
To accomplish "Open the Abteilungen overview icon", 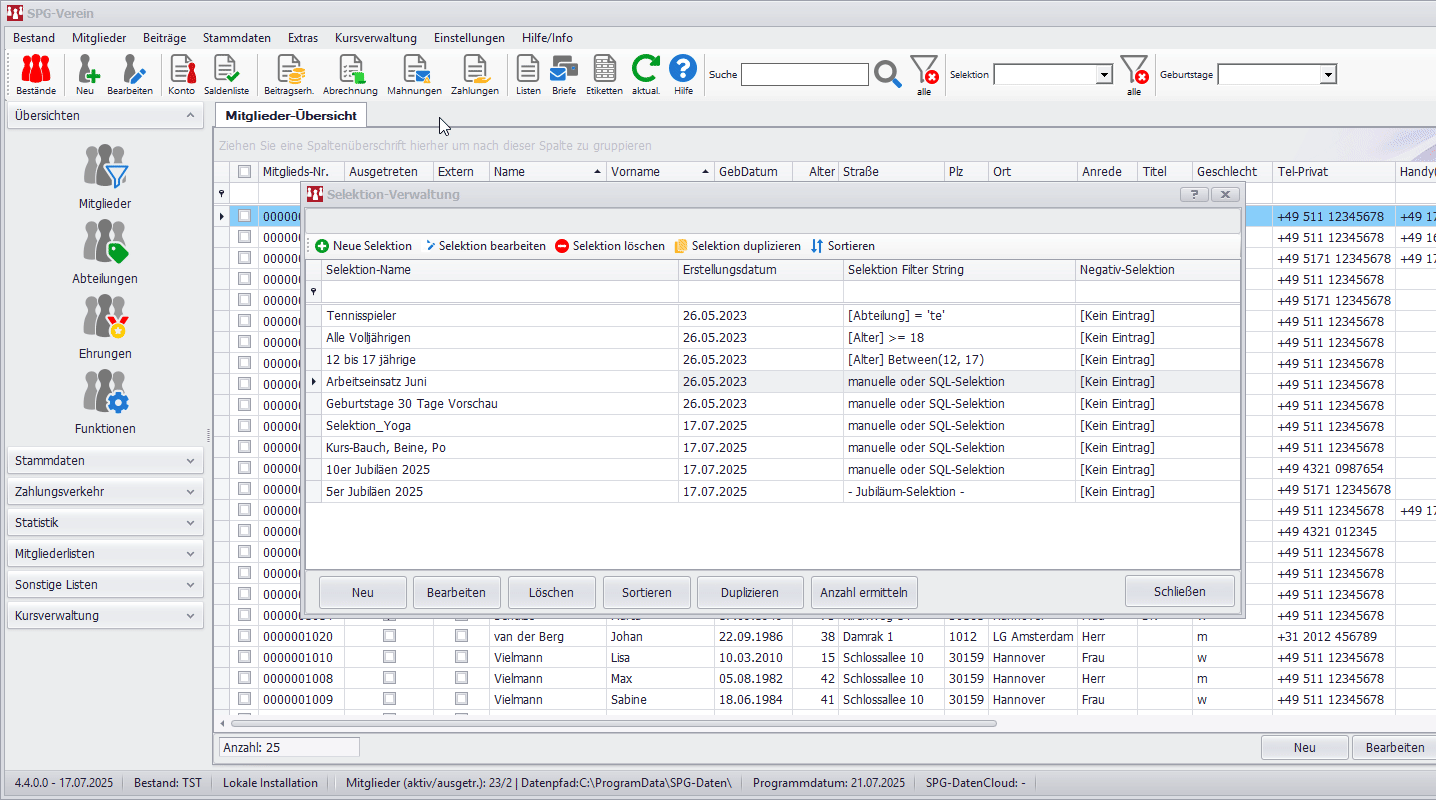I will coord(105,252).
